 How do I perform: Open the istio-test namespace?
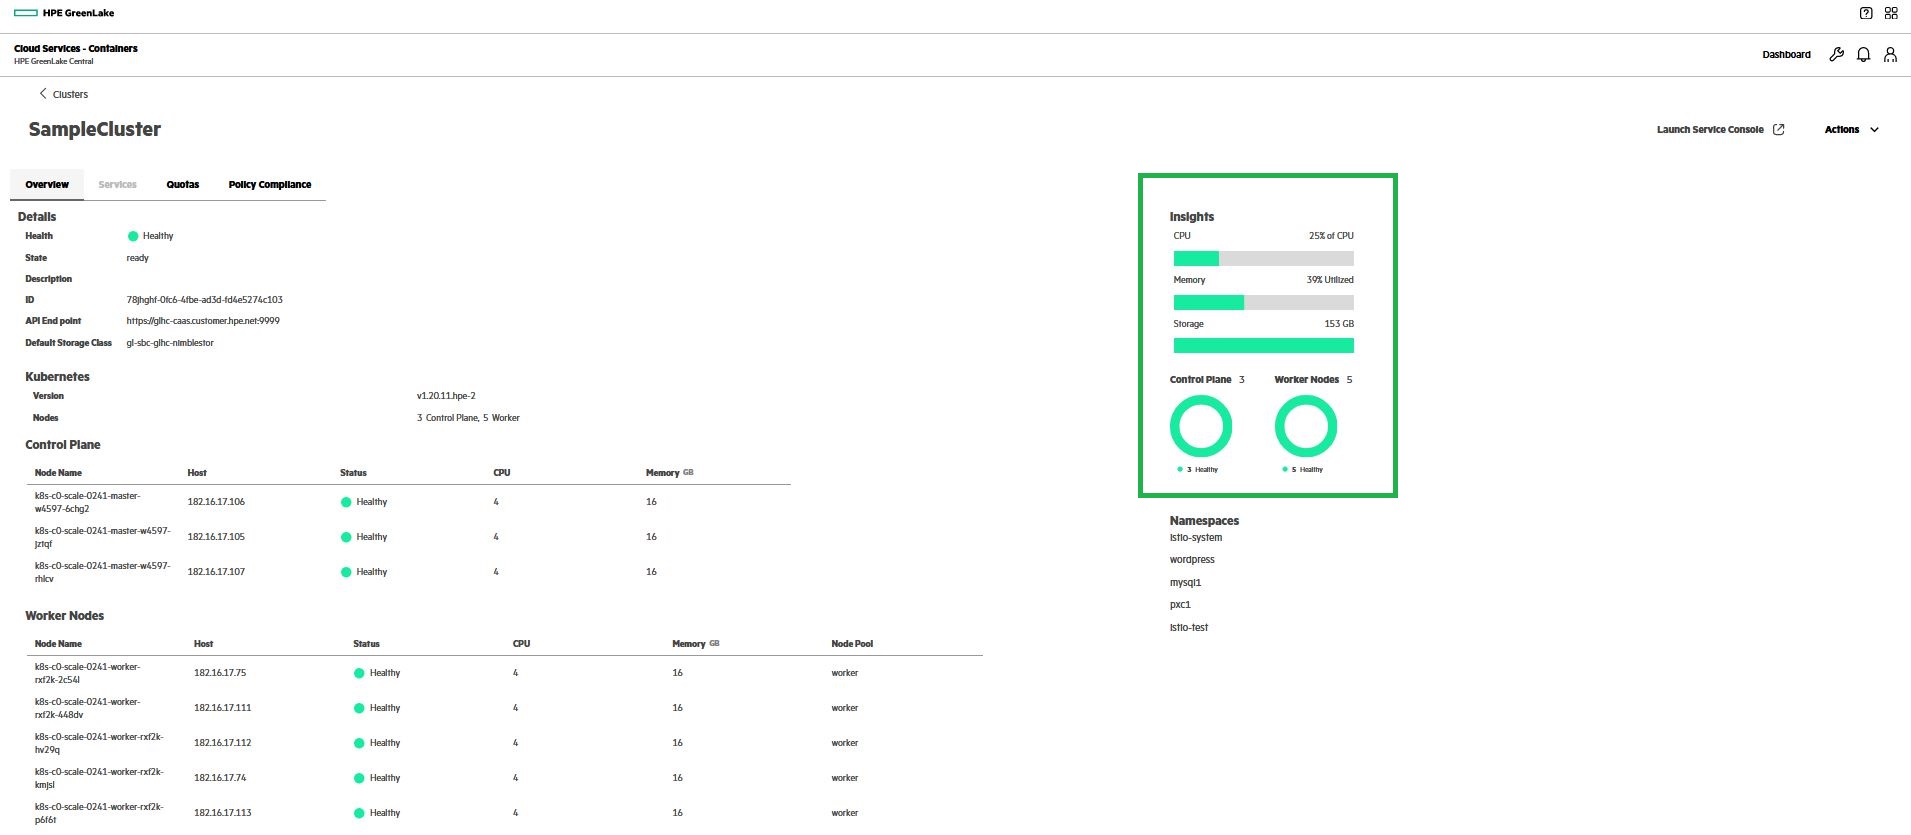(x=1189, y=628)
